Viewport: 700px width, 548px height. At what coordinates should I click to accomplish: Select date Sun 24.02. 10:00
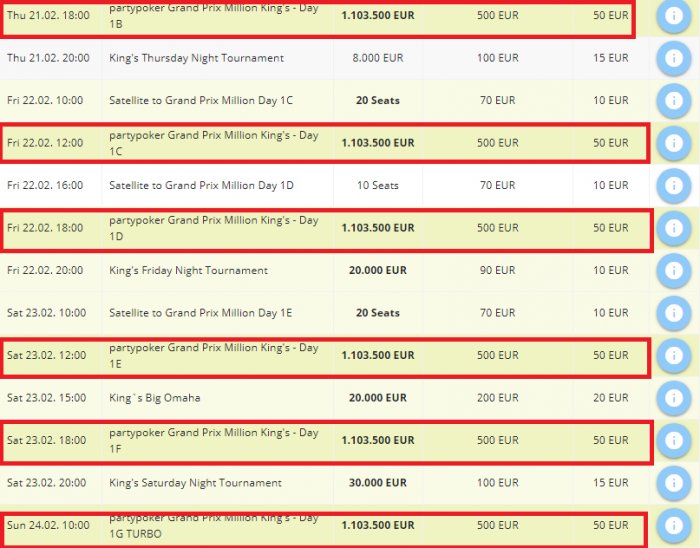pyautogui.click(x=48, y=525)
